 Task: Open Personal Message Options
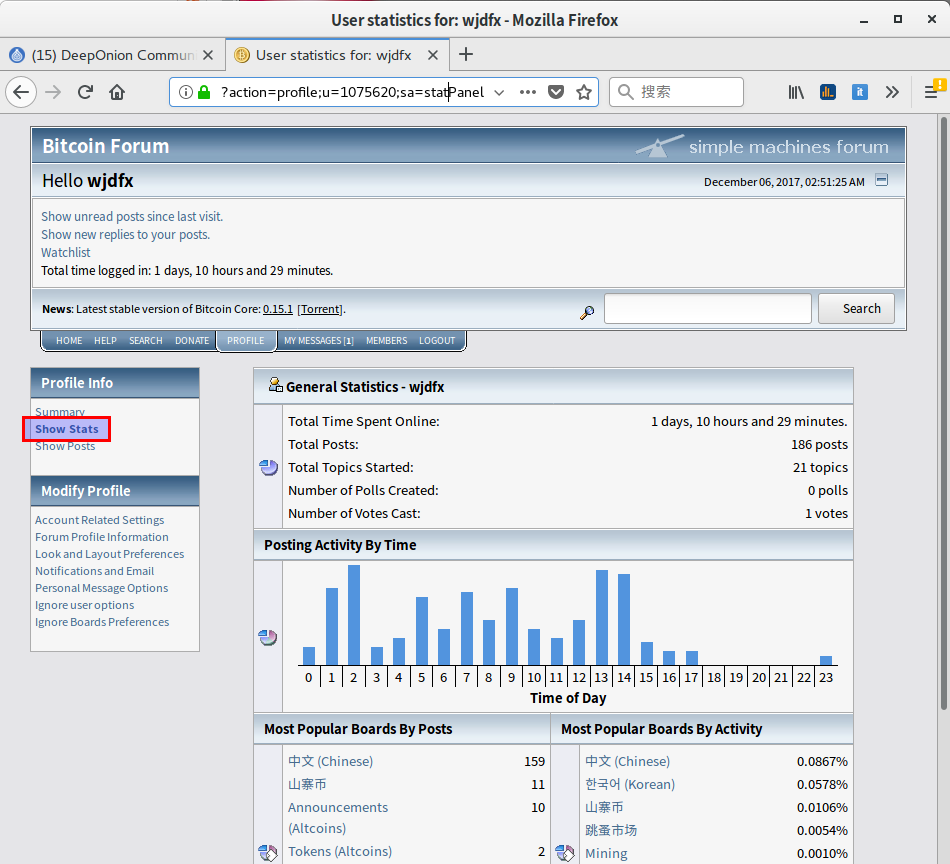tap(102, 588)
